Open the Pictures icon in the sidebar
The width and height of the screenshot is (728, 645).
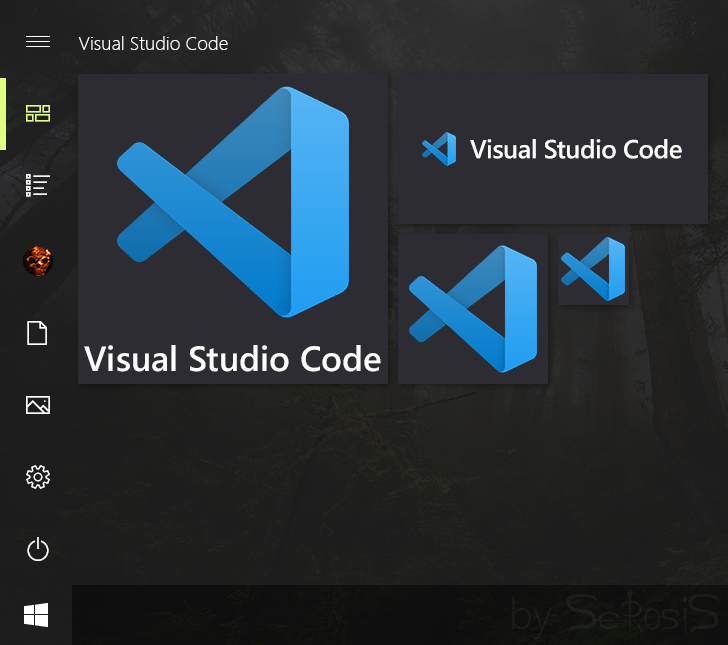coord(38,405)
